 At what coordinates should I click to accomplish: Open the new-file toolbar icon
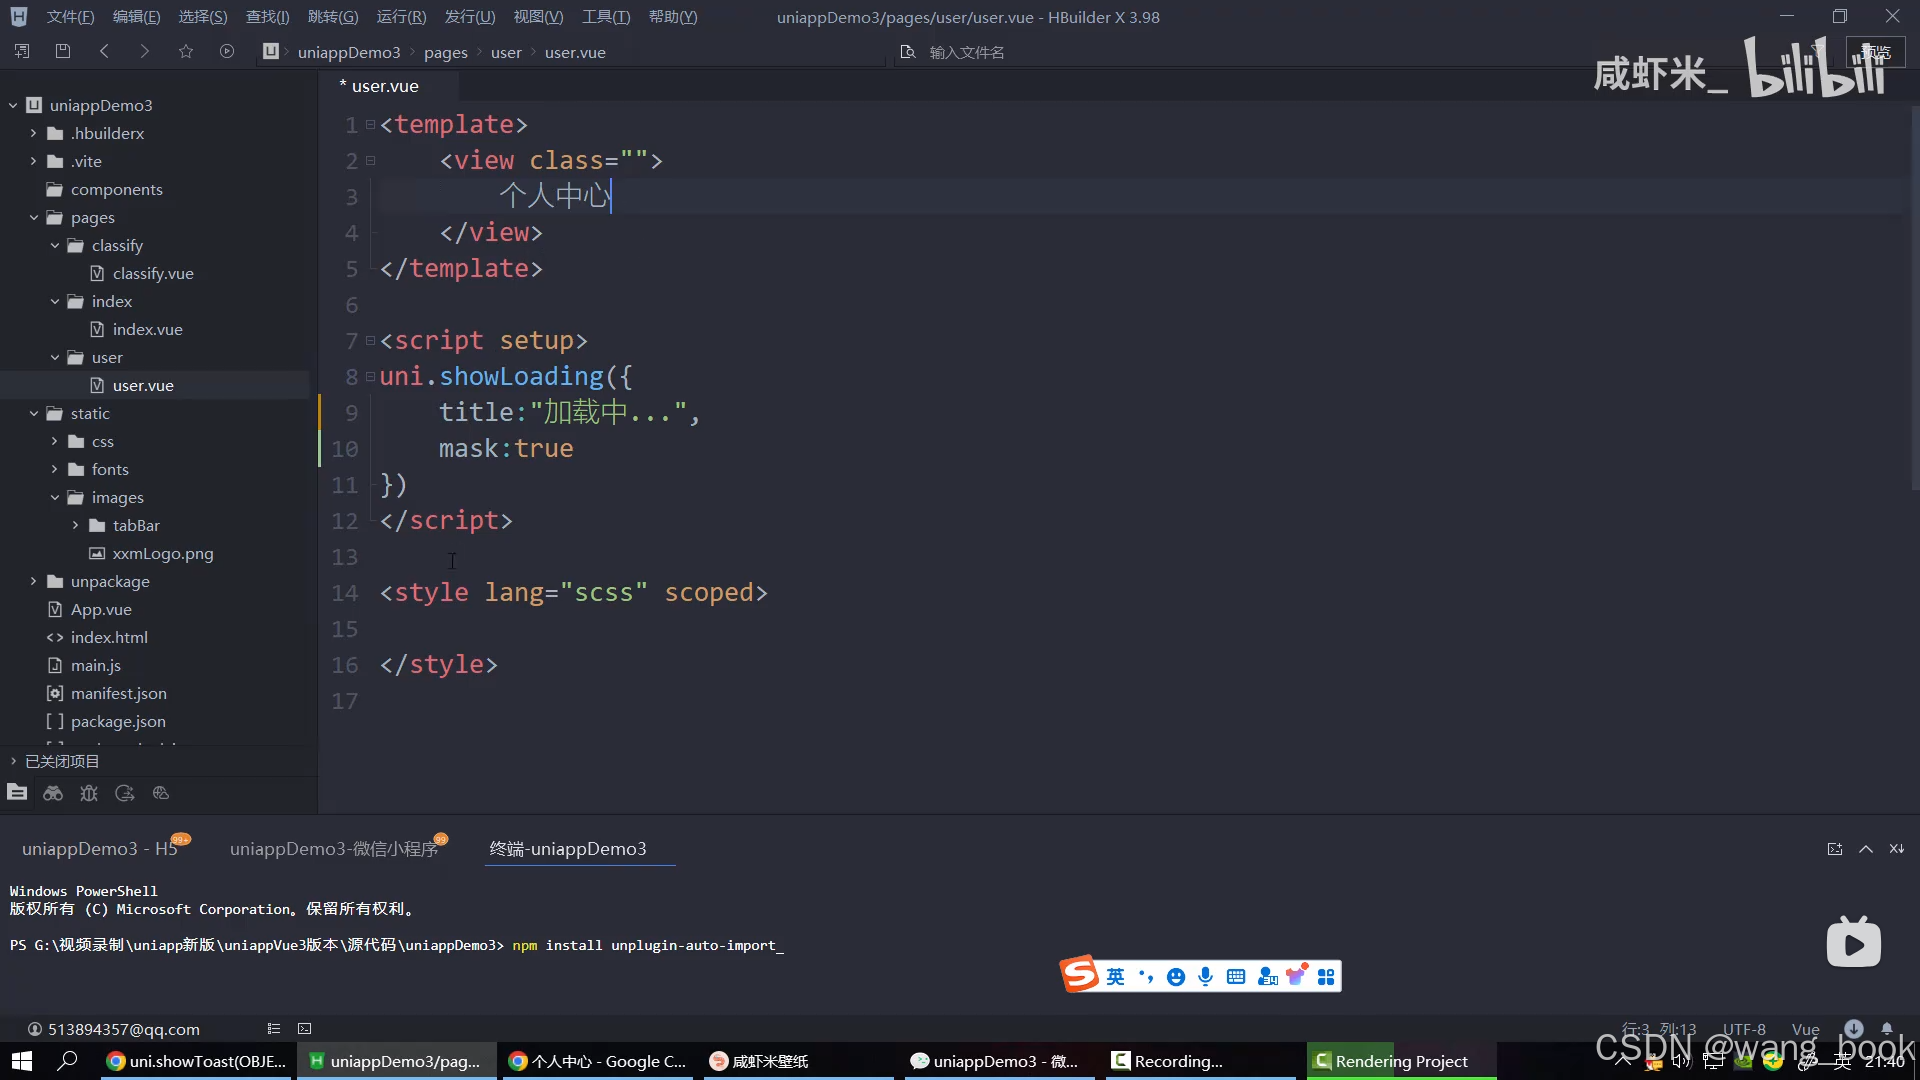point(22,52)
